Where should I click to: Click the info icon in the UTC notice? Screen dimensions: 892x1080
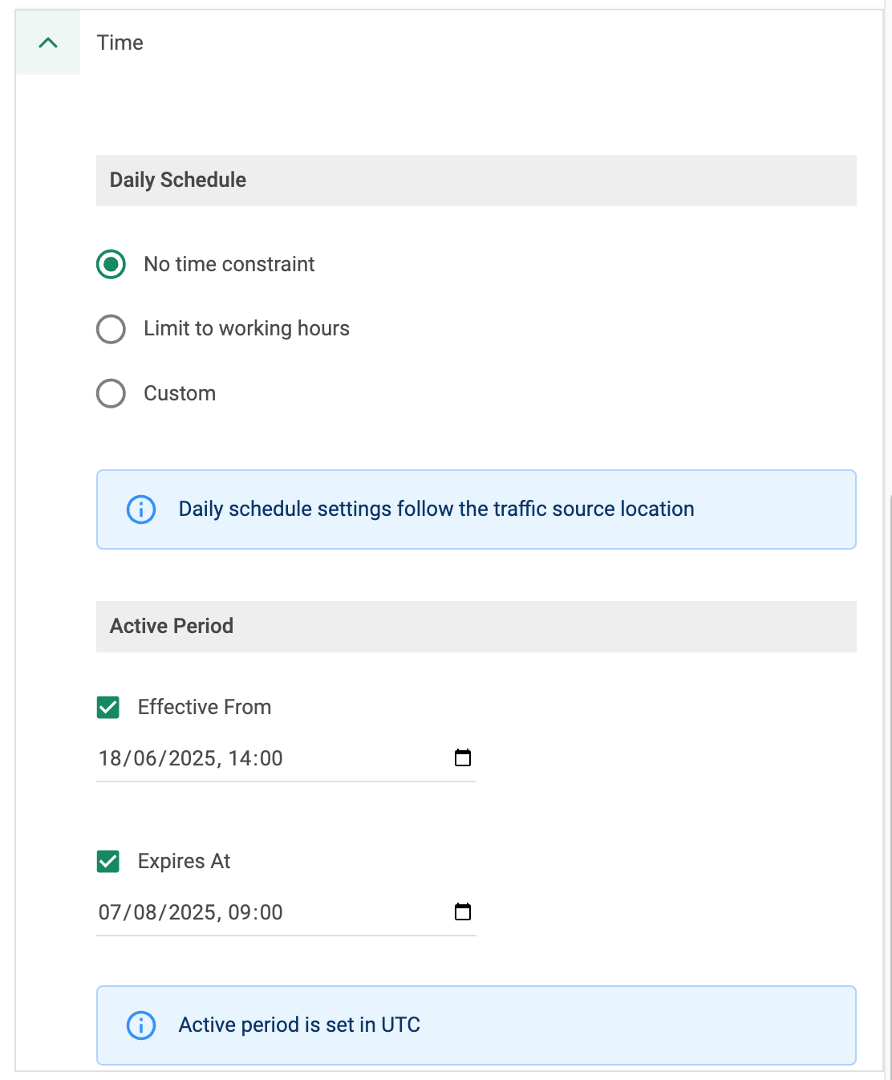141,1025
